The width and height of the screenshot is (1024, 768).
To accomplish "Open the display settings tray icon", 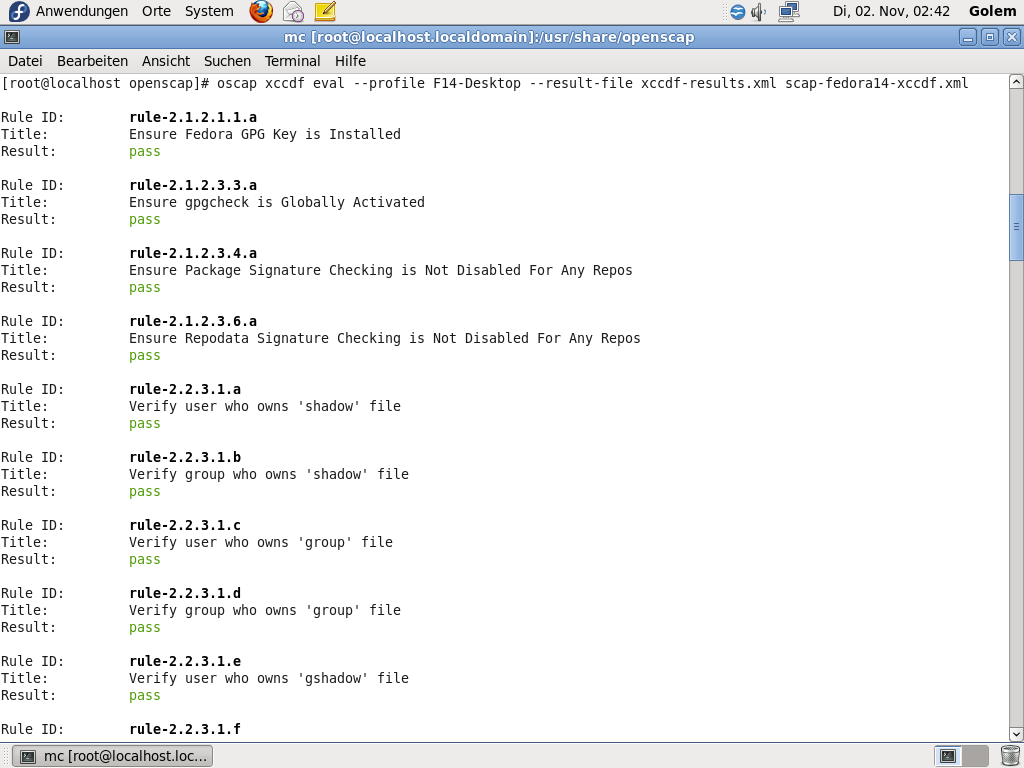I will [x=789, y=11].
